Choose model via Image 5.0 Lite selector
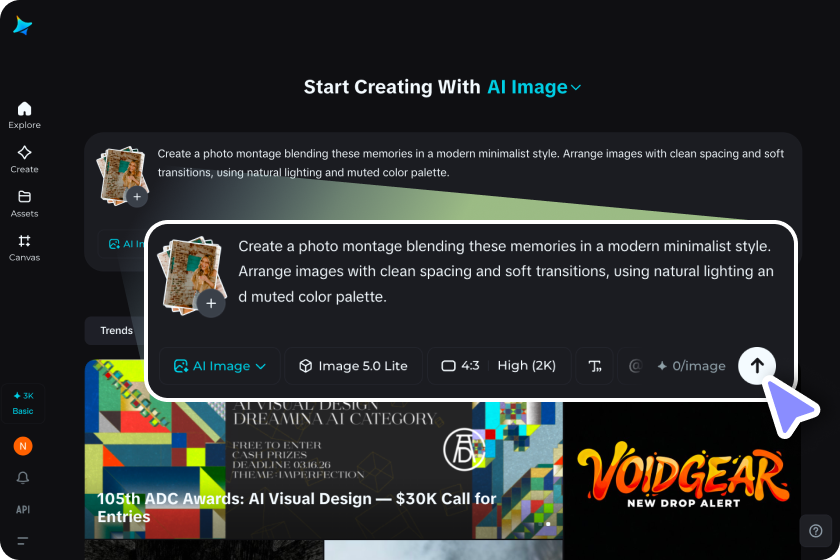840x560 pixels. tap(353, 366)
